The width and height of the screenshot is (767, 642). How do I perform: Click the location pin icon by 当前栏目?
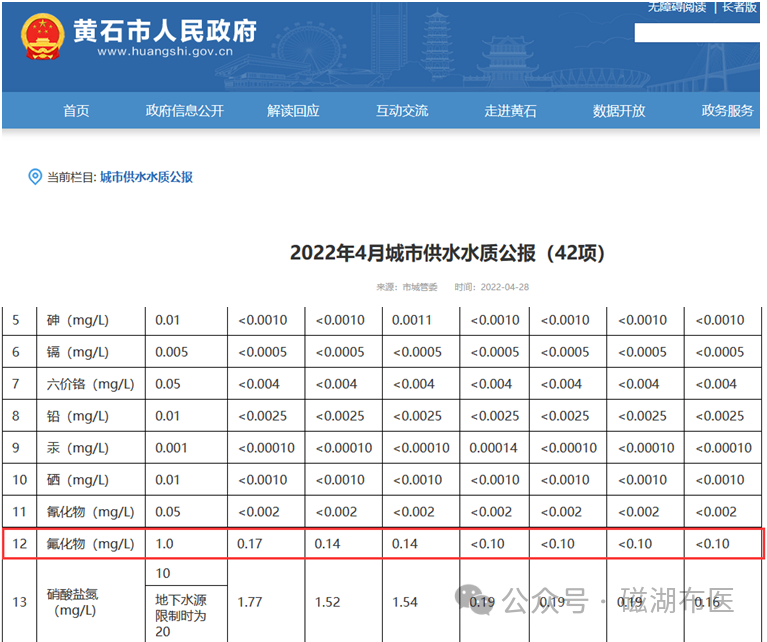(35, 177)
